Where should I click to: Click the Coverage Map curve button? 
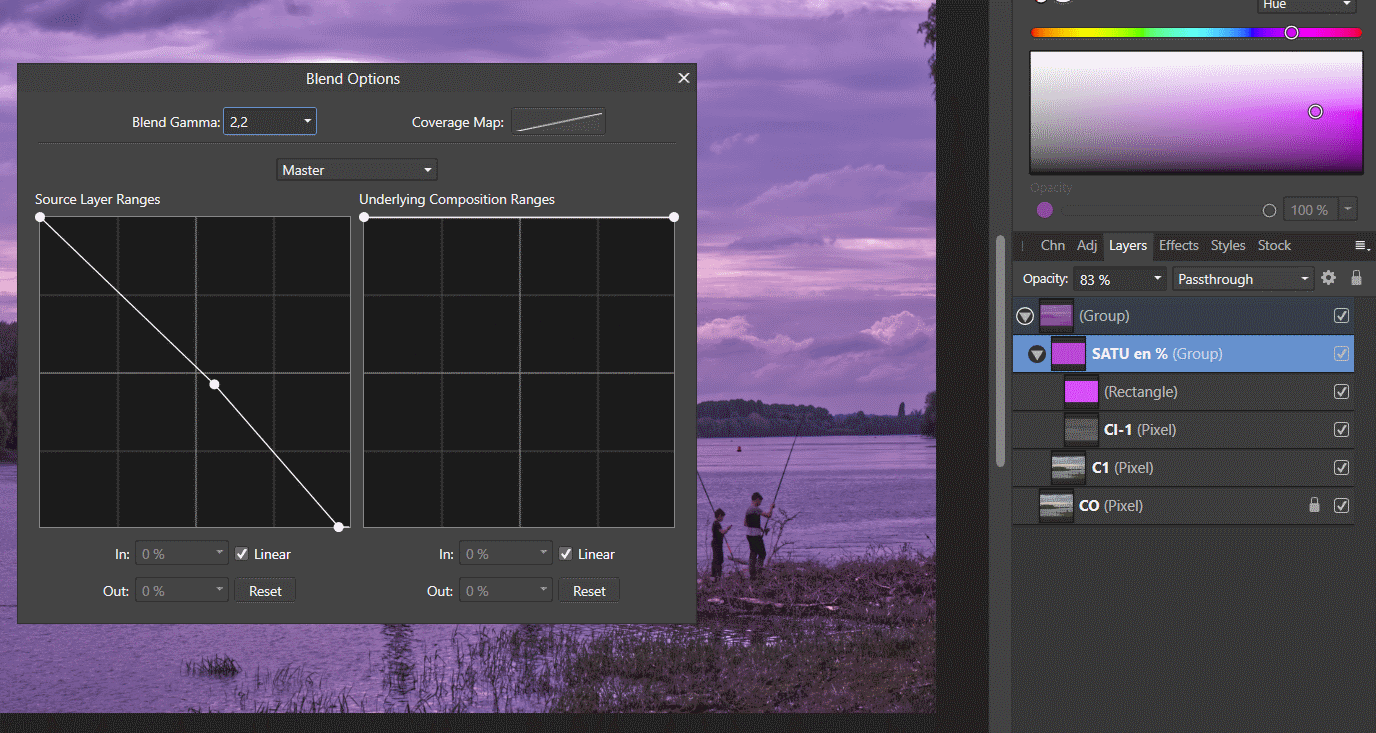(x=558, y=122)
